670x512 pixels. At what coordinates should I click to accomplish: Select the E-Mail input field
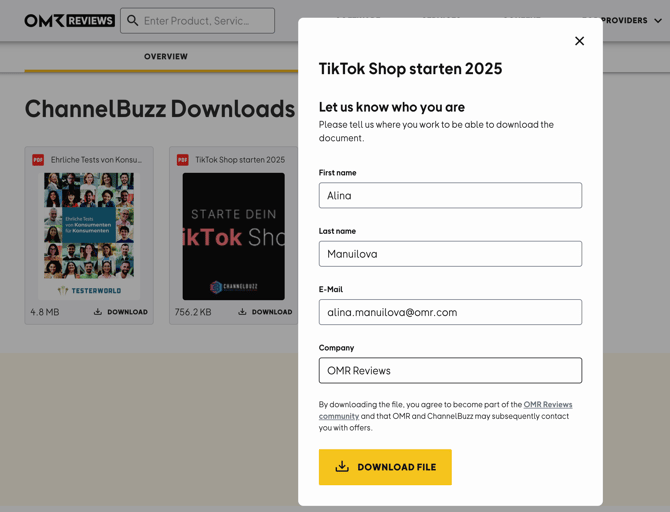450,312
